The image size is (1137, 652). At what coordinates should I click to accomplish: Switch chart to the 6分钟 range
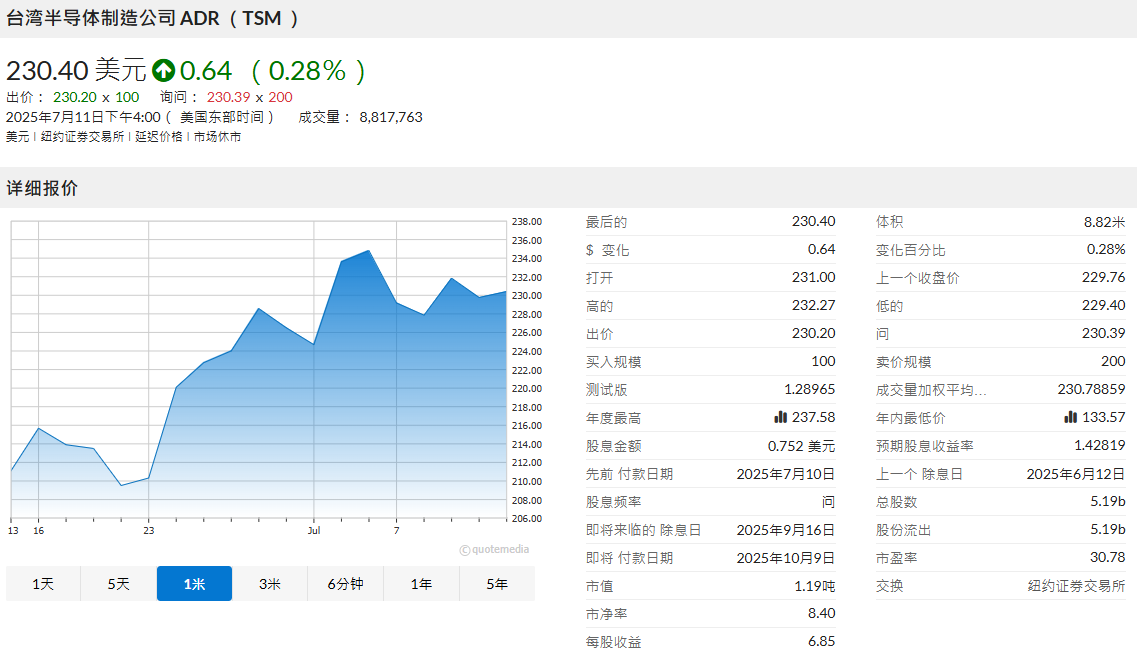tap(345, 584)
